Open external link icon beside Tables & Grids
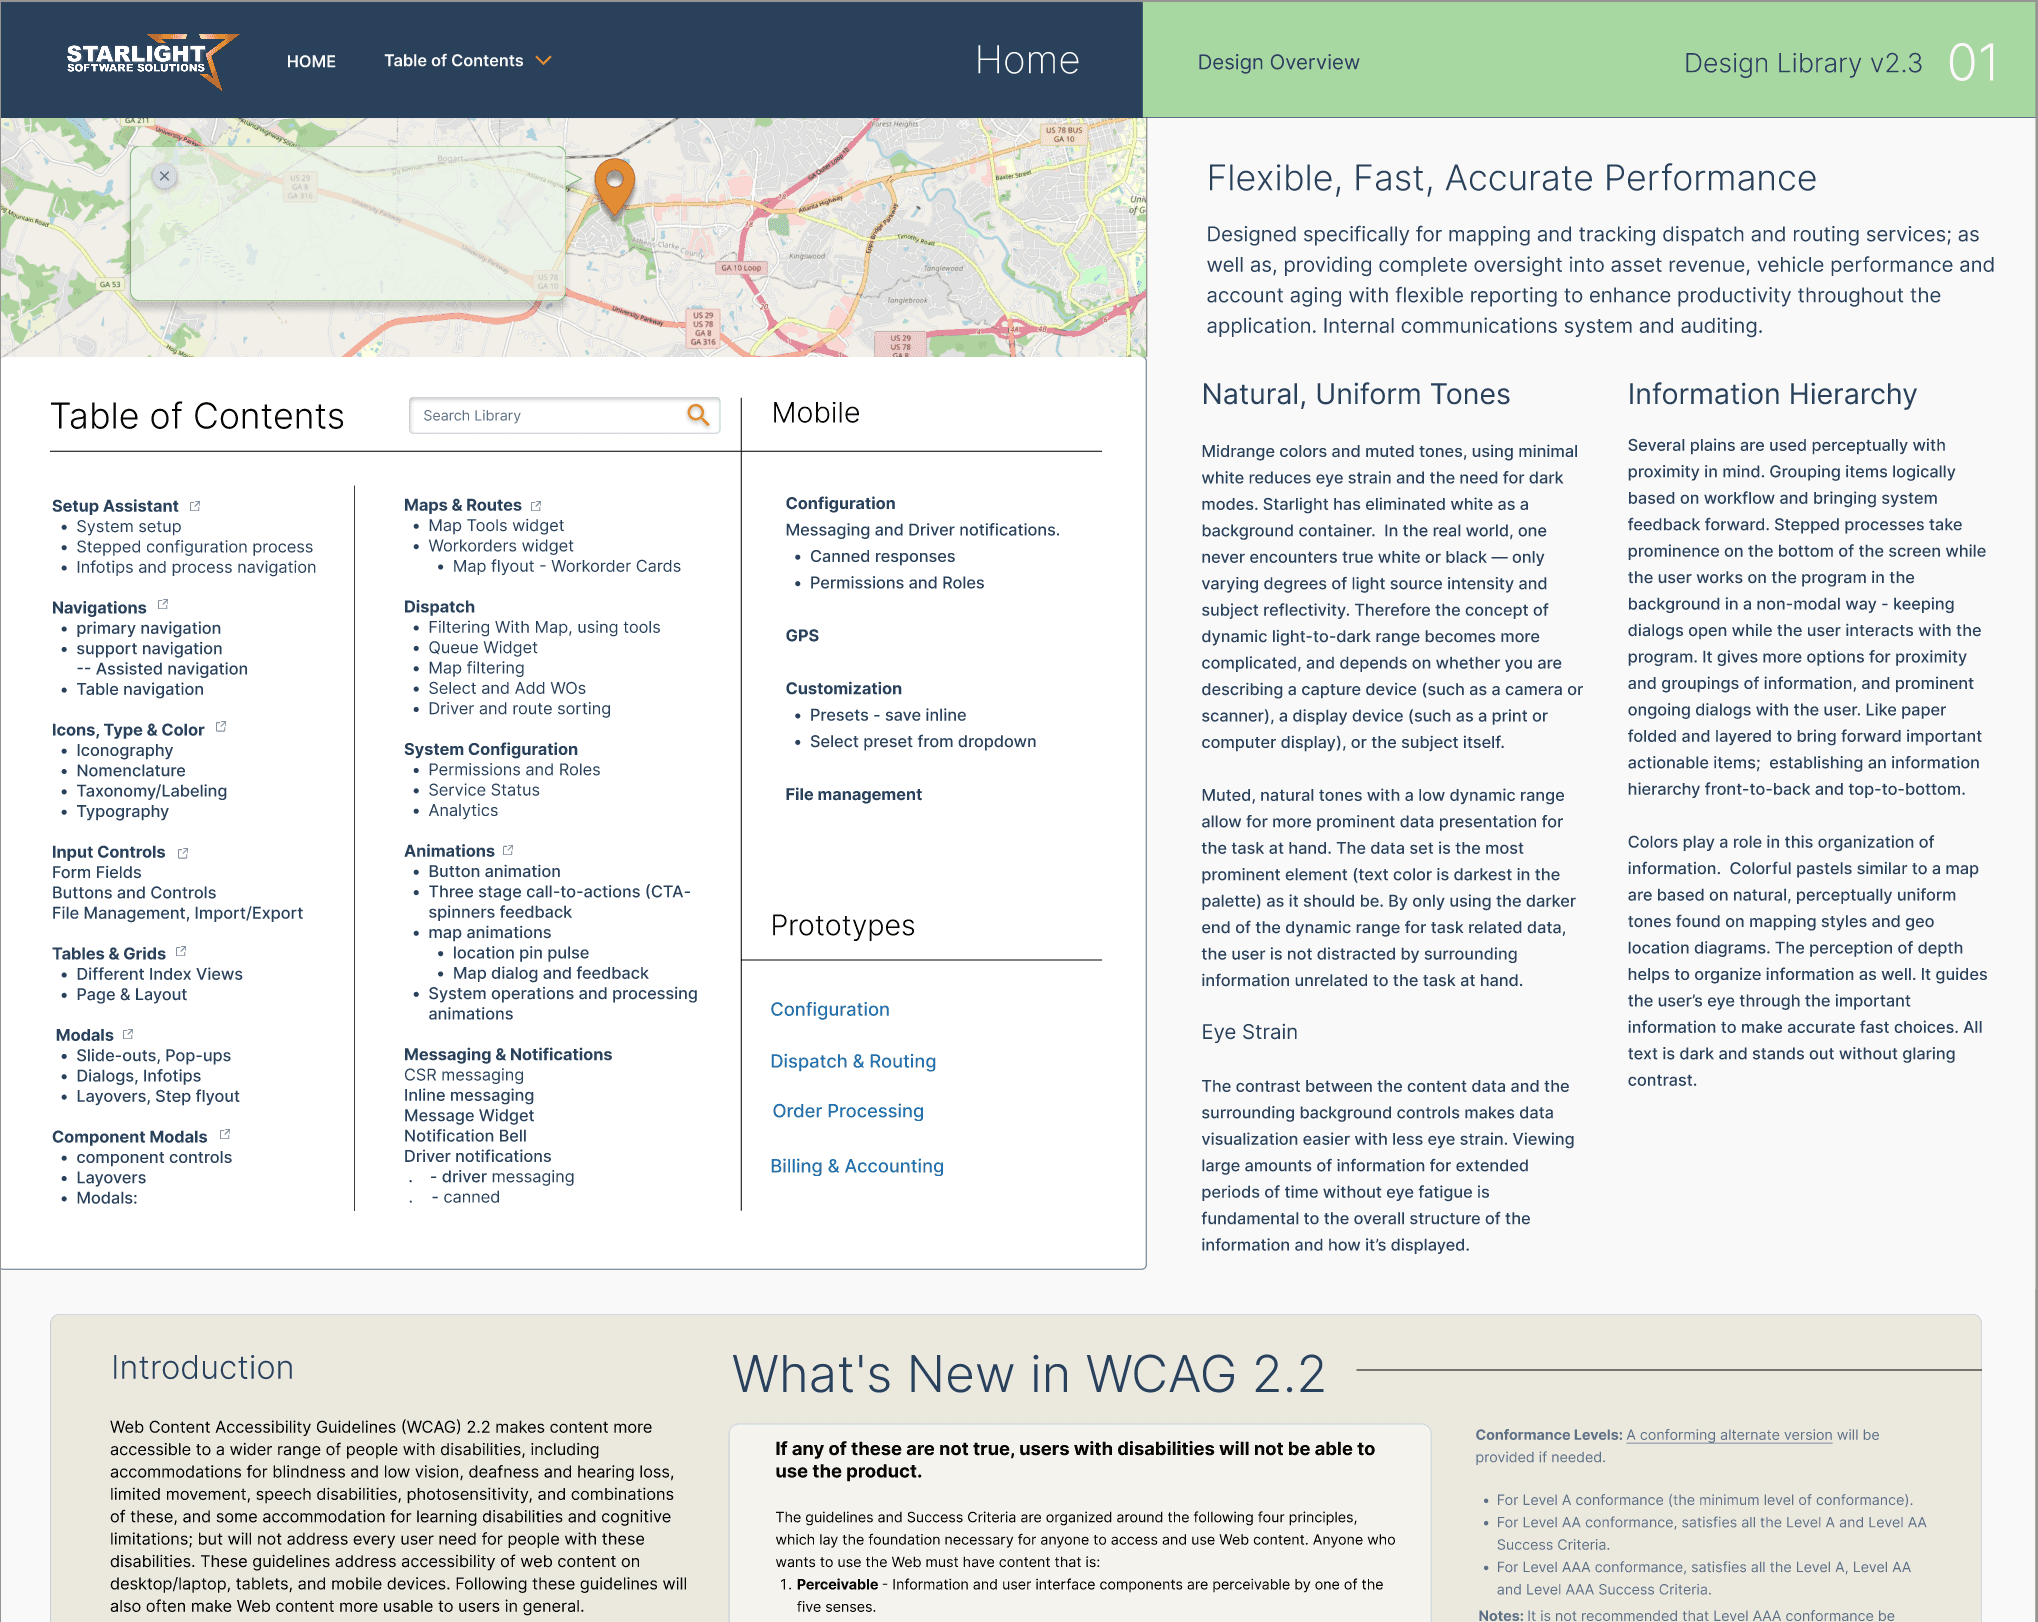Screen dimensions: 2038x1622 click(x=181, y=952)
